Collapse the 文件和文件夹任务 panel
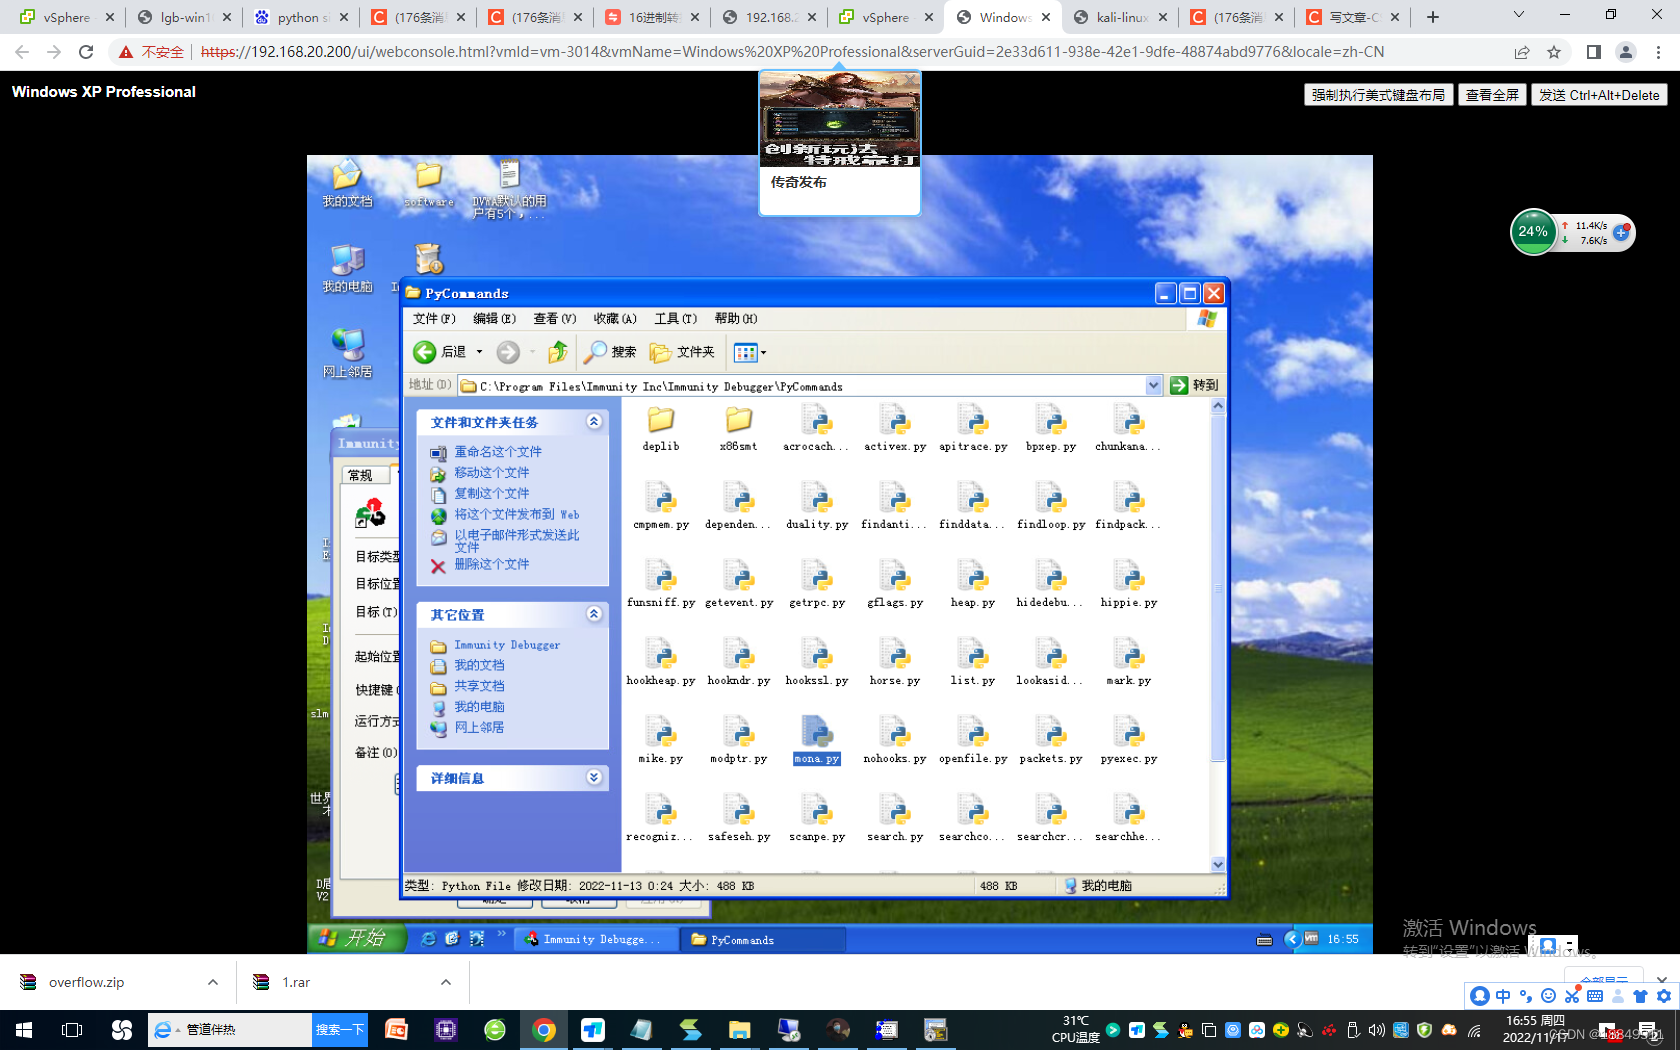This screenshot has height=1050, width=1680. (x=594, y=422)
